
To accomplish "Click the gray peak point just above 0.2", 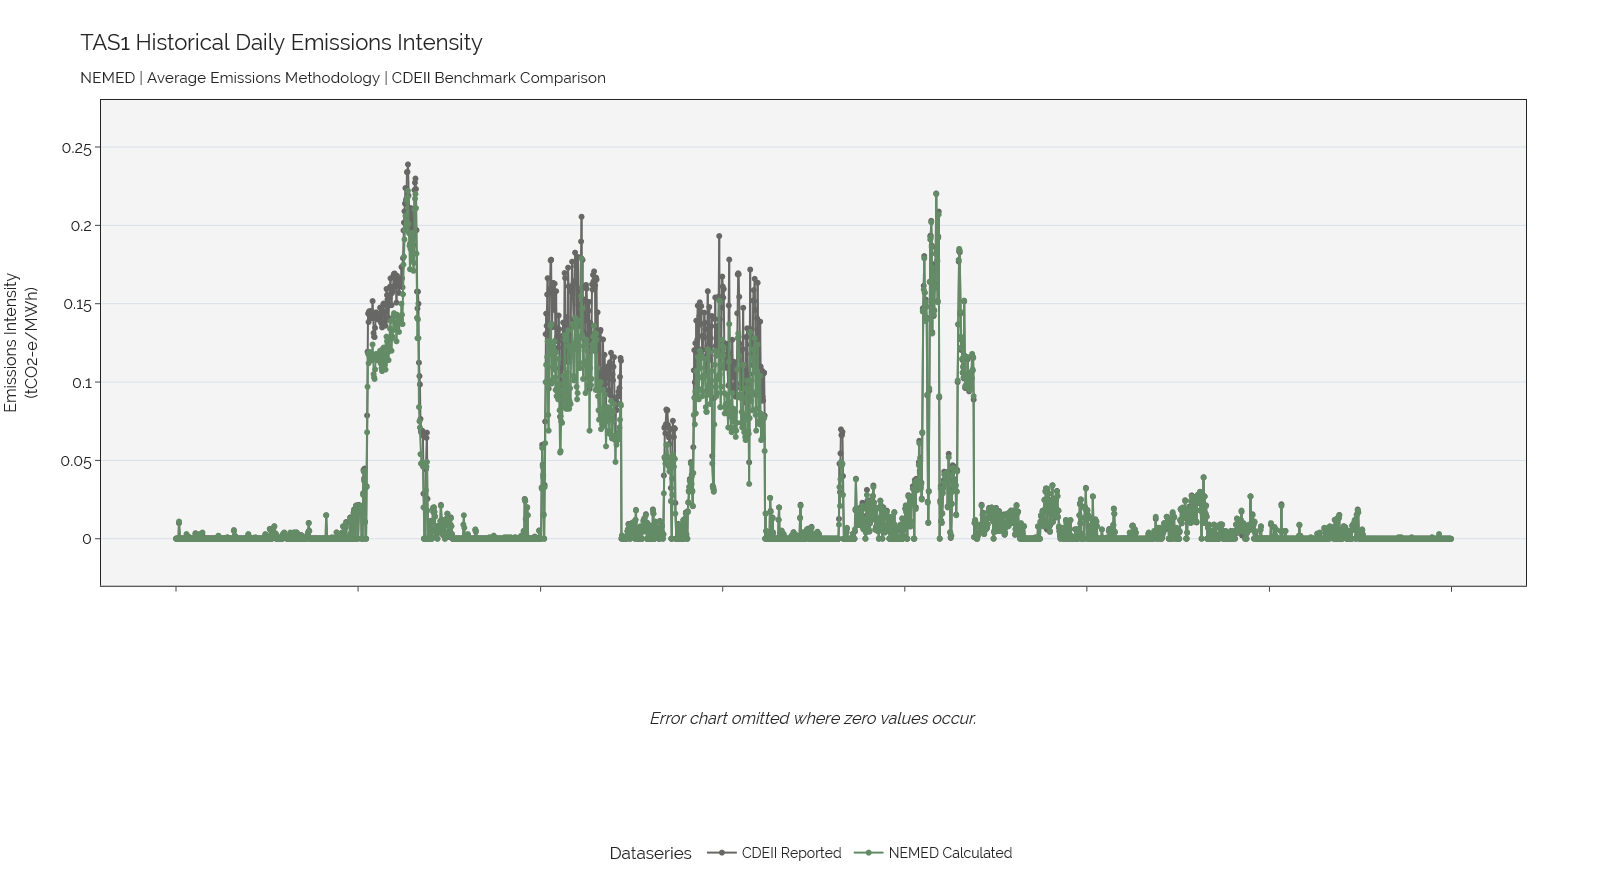I will click(581, 217).
